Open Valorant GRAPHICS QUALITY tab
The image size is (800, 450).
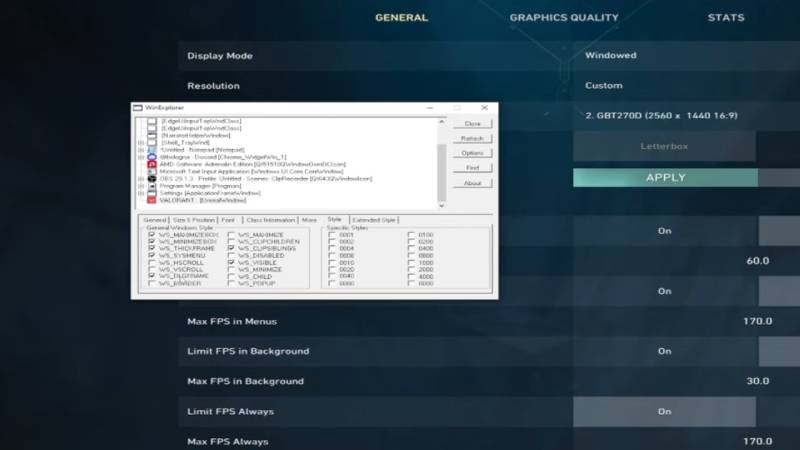click(x=564, y=17)
